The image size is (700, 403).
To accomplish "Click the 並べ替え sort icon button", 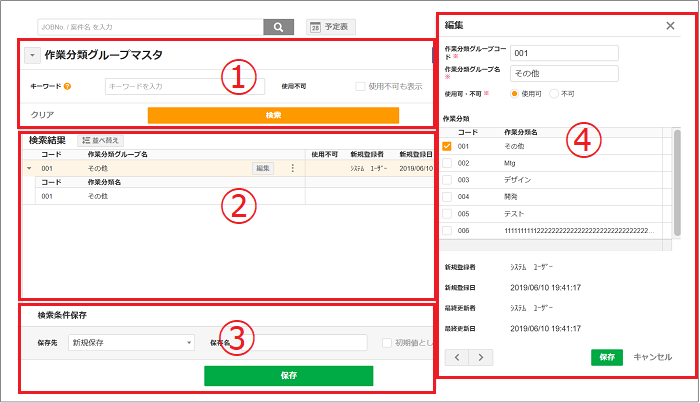I will (x=102, y=141).
